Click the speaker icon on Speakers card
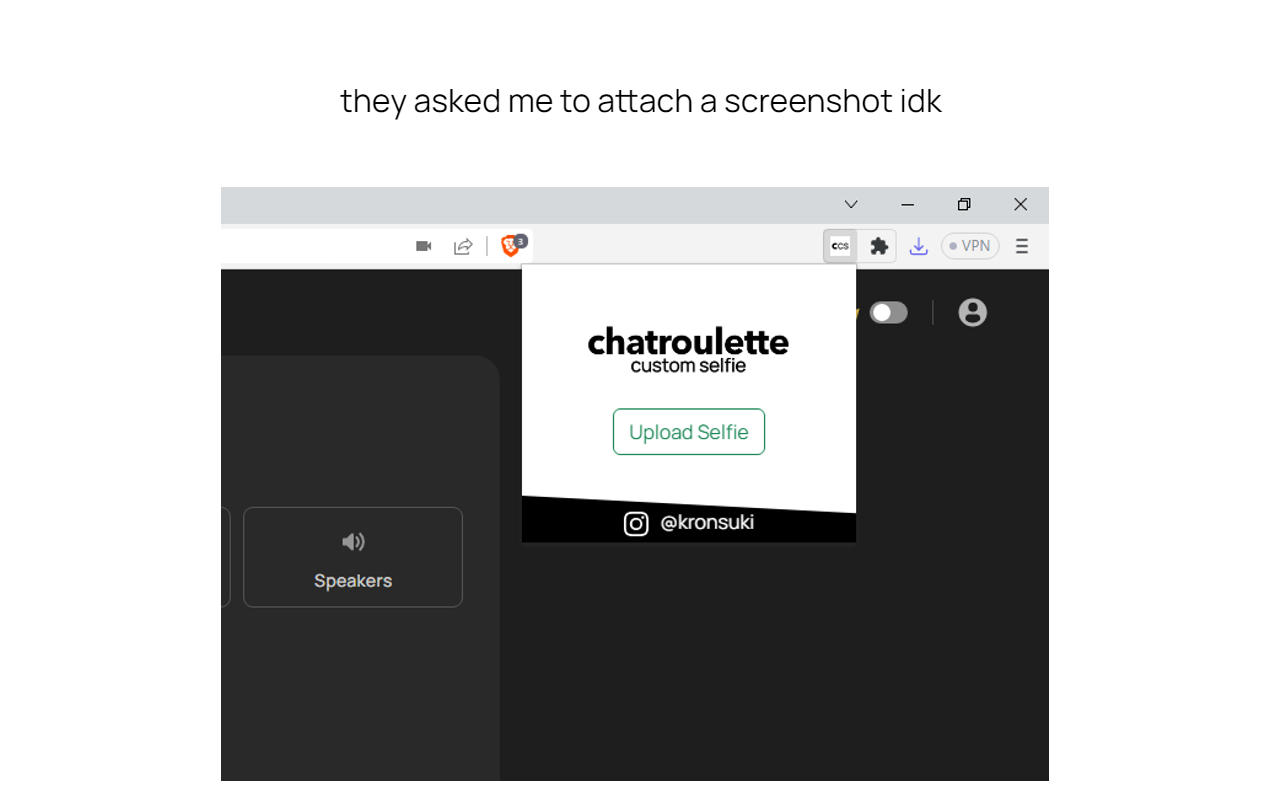This screenshot has height=800, width=1280. pyautogui.click(x=353, y=541)
